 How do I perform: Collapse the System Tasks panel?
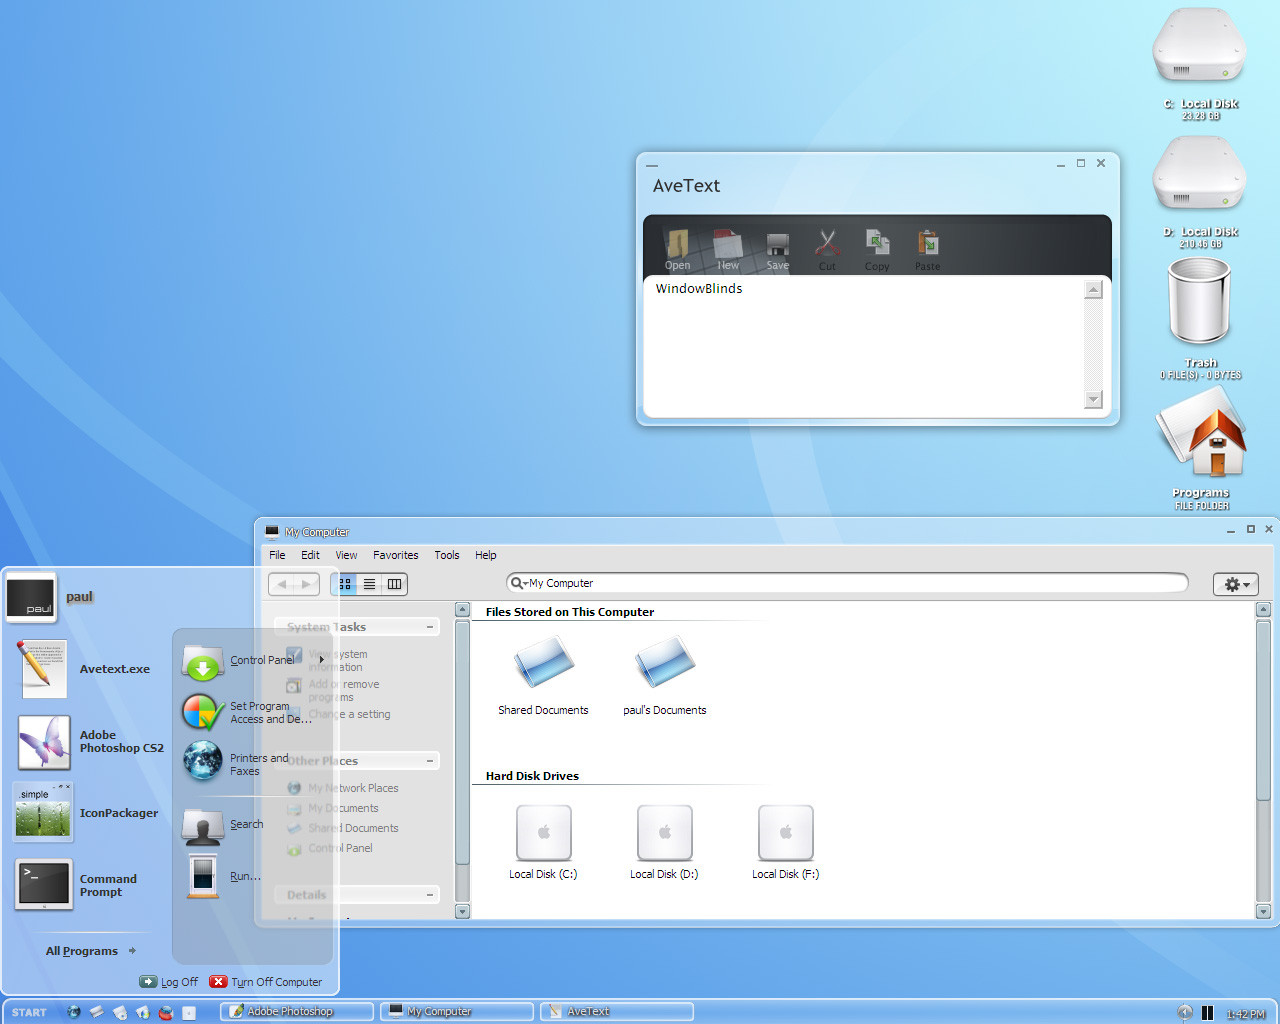(430, 627)
